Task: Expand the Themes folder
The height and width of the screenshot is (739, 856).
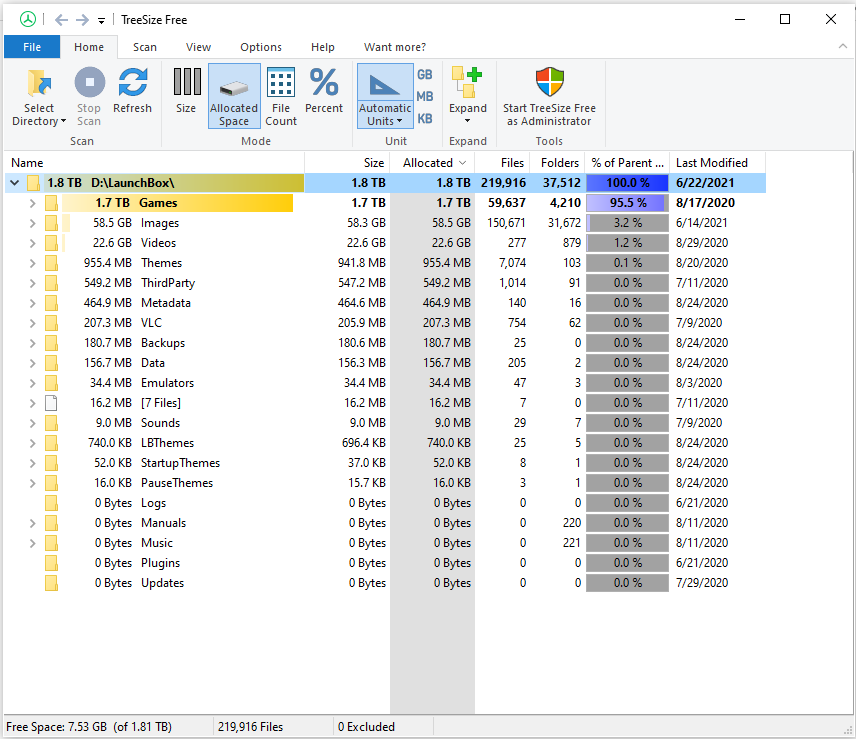Action: pyautogui.click(x=32, y=263)
